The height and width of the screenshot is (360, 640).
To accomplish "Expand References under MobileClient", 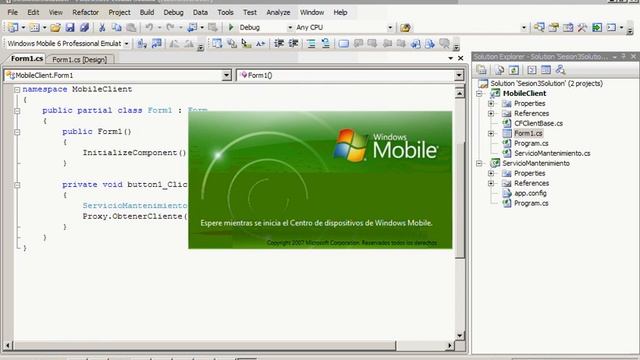I will (491, 113).
